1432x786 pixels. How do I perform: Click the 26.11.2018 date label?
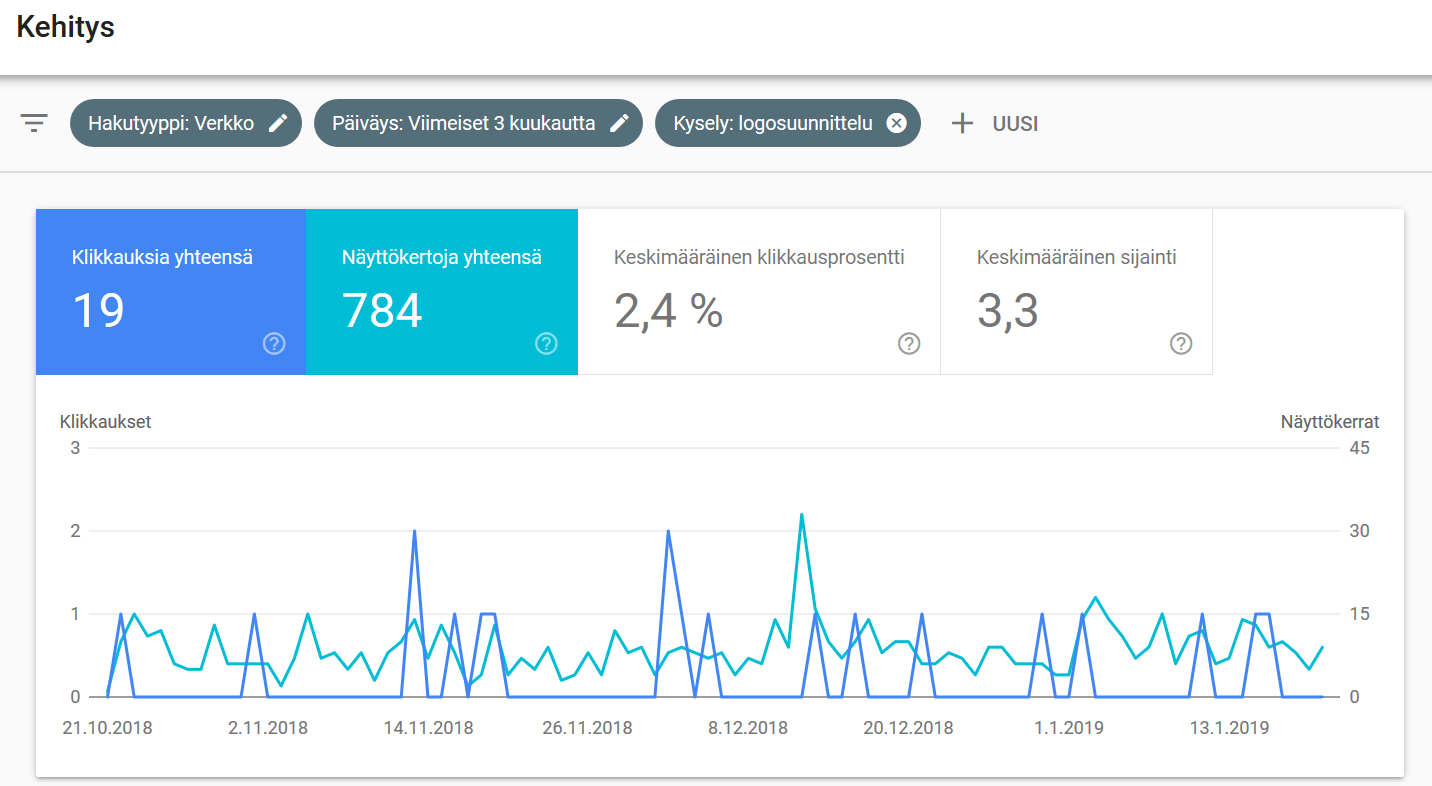click(x=587, y=728)
